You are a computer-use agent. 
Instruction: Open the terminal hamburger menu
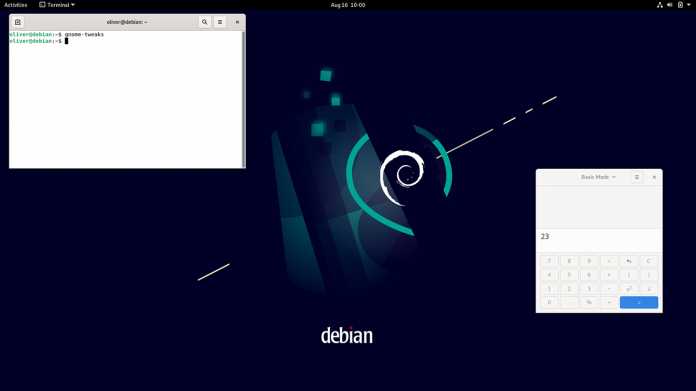pyautogui.click(x=220, y=22)
